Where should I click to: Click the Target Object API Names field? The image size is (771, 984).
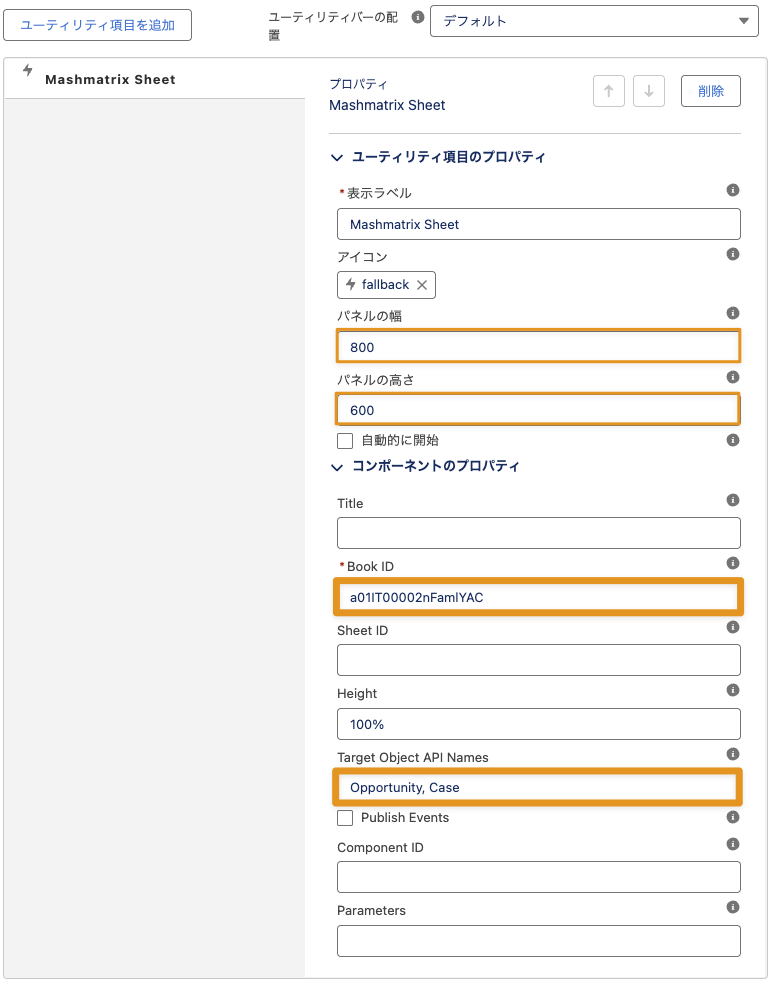[x=539, y=787]
